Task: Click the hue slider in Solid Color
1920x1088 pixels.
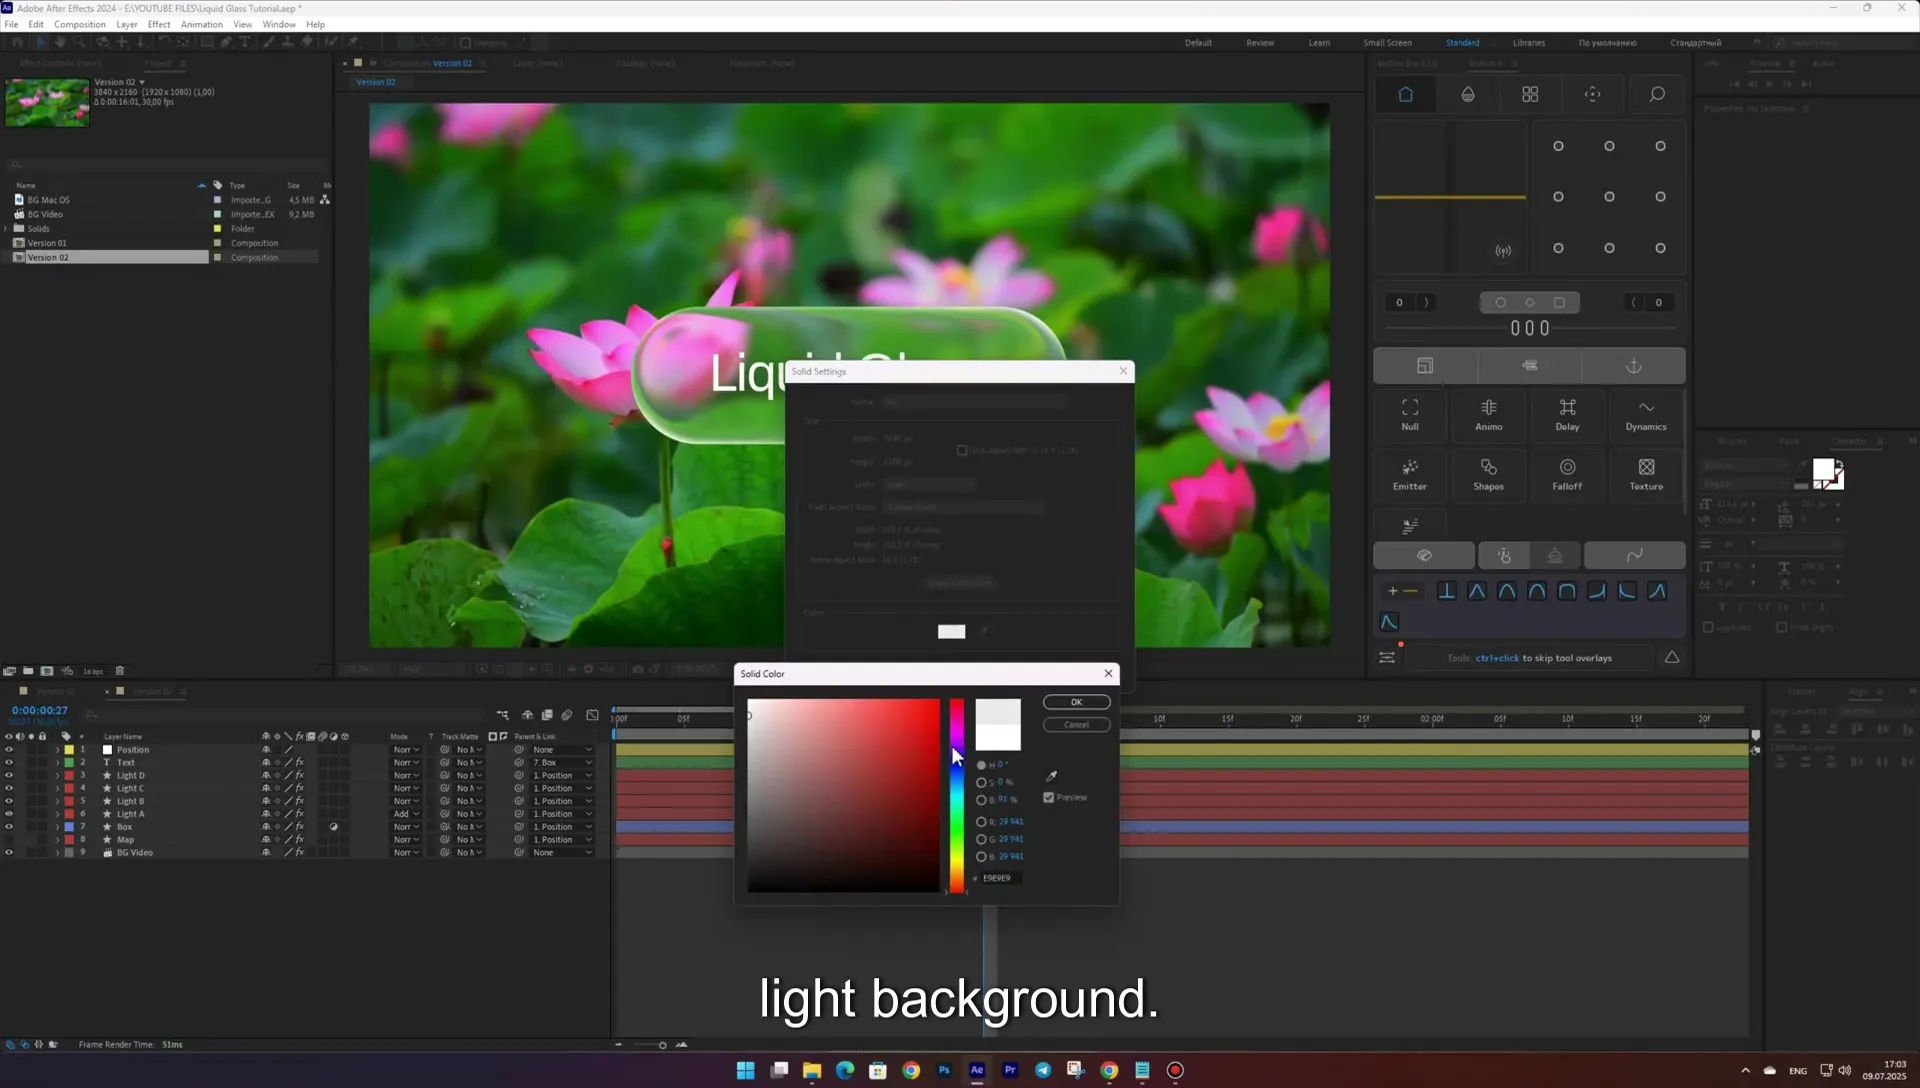Action: (x=957, y=796)
